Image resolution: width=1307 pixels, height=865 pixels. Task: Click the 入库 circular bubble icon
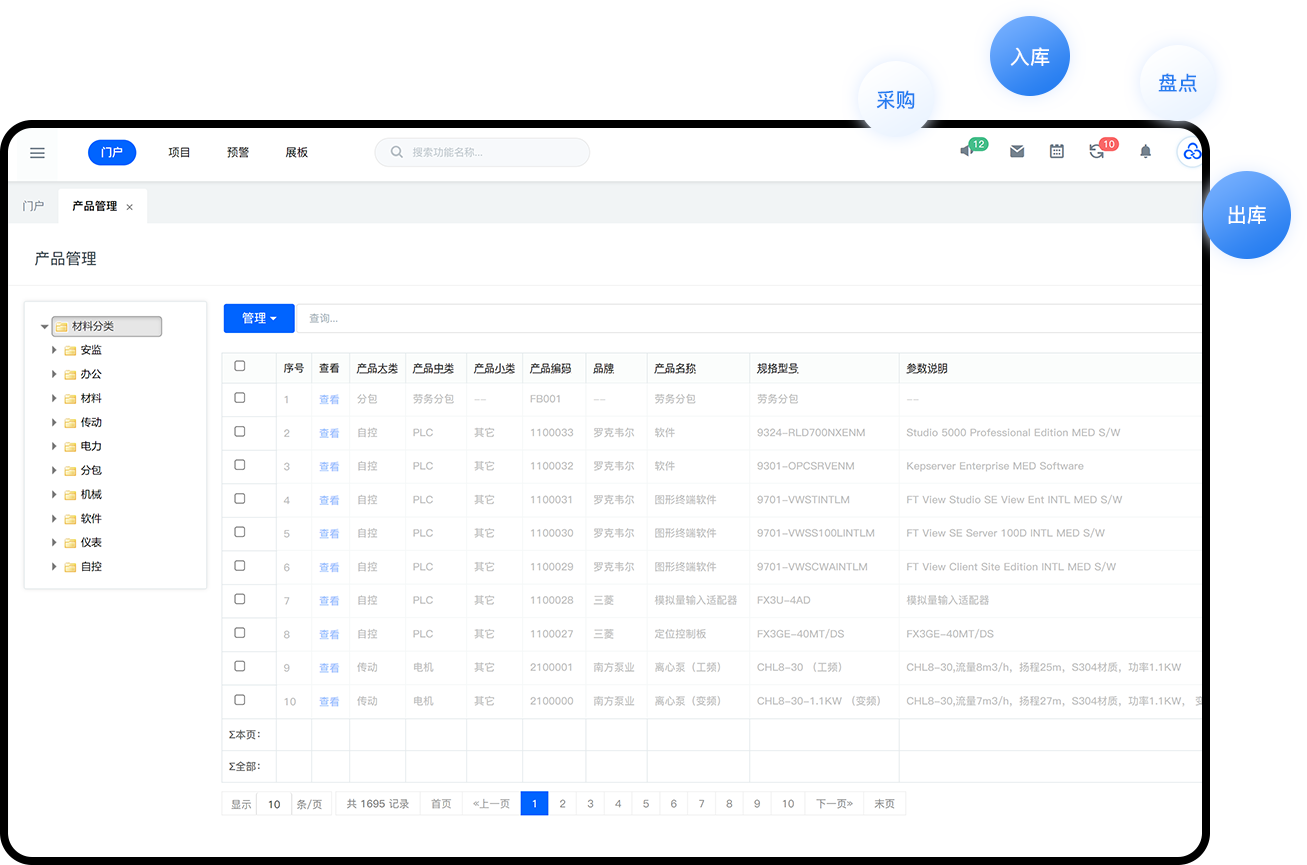pyautogui.click(x=1029, y=57)
